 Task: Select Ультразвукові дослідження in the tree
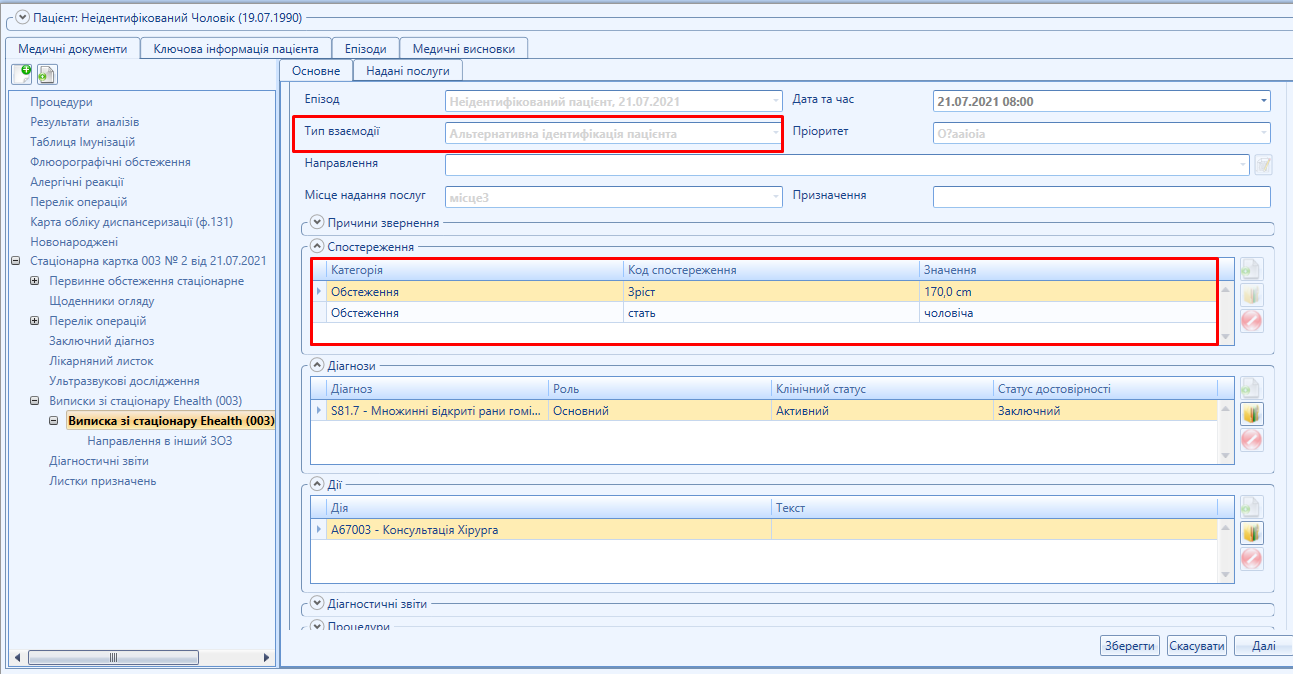point(124,381)
